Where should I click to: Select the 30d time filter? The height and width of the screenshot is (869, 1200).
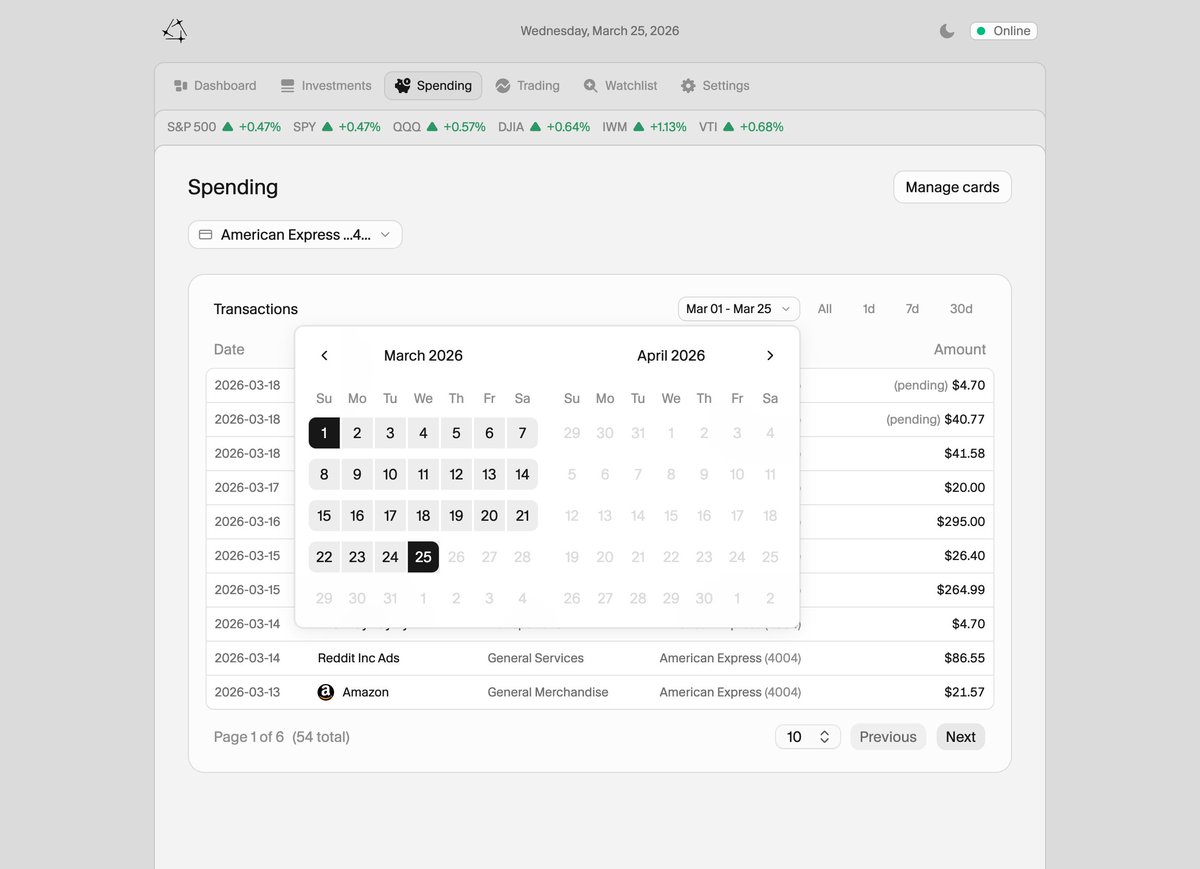pos(961,309)
